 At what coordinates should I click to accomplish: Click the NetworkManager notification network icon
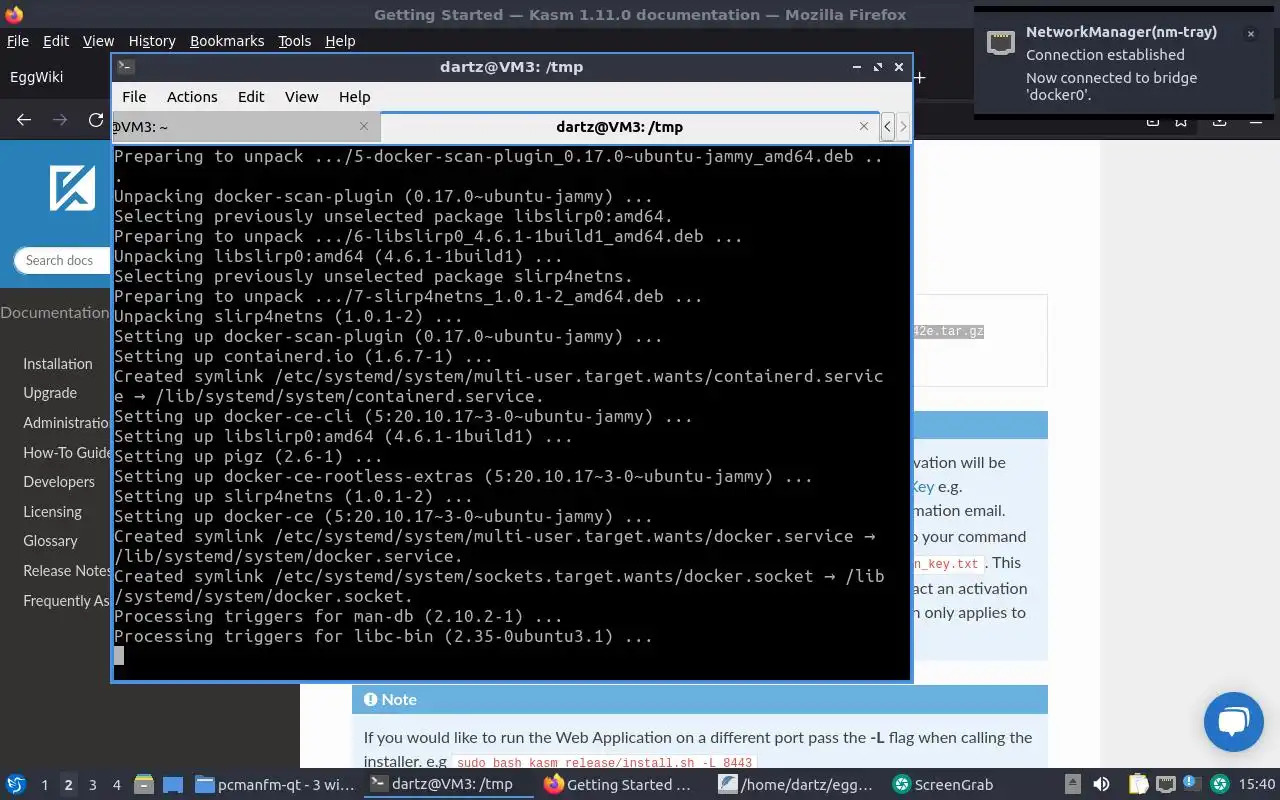(1000, 43)
